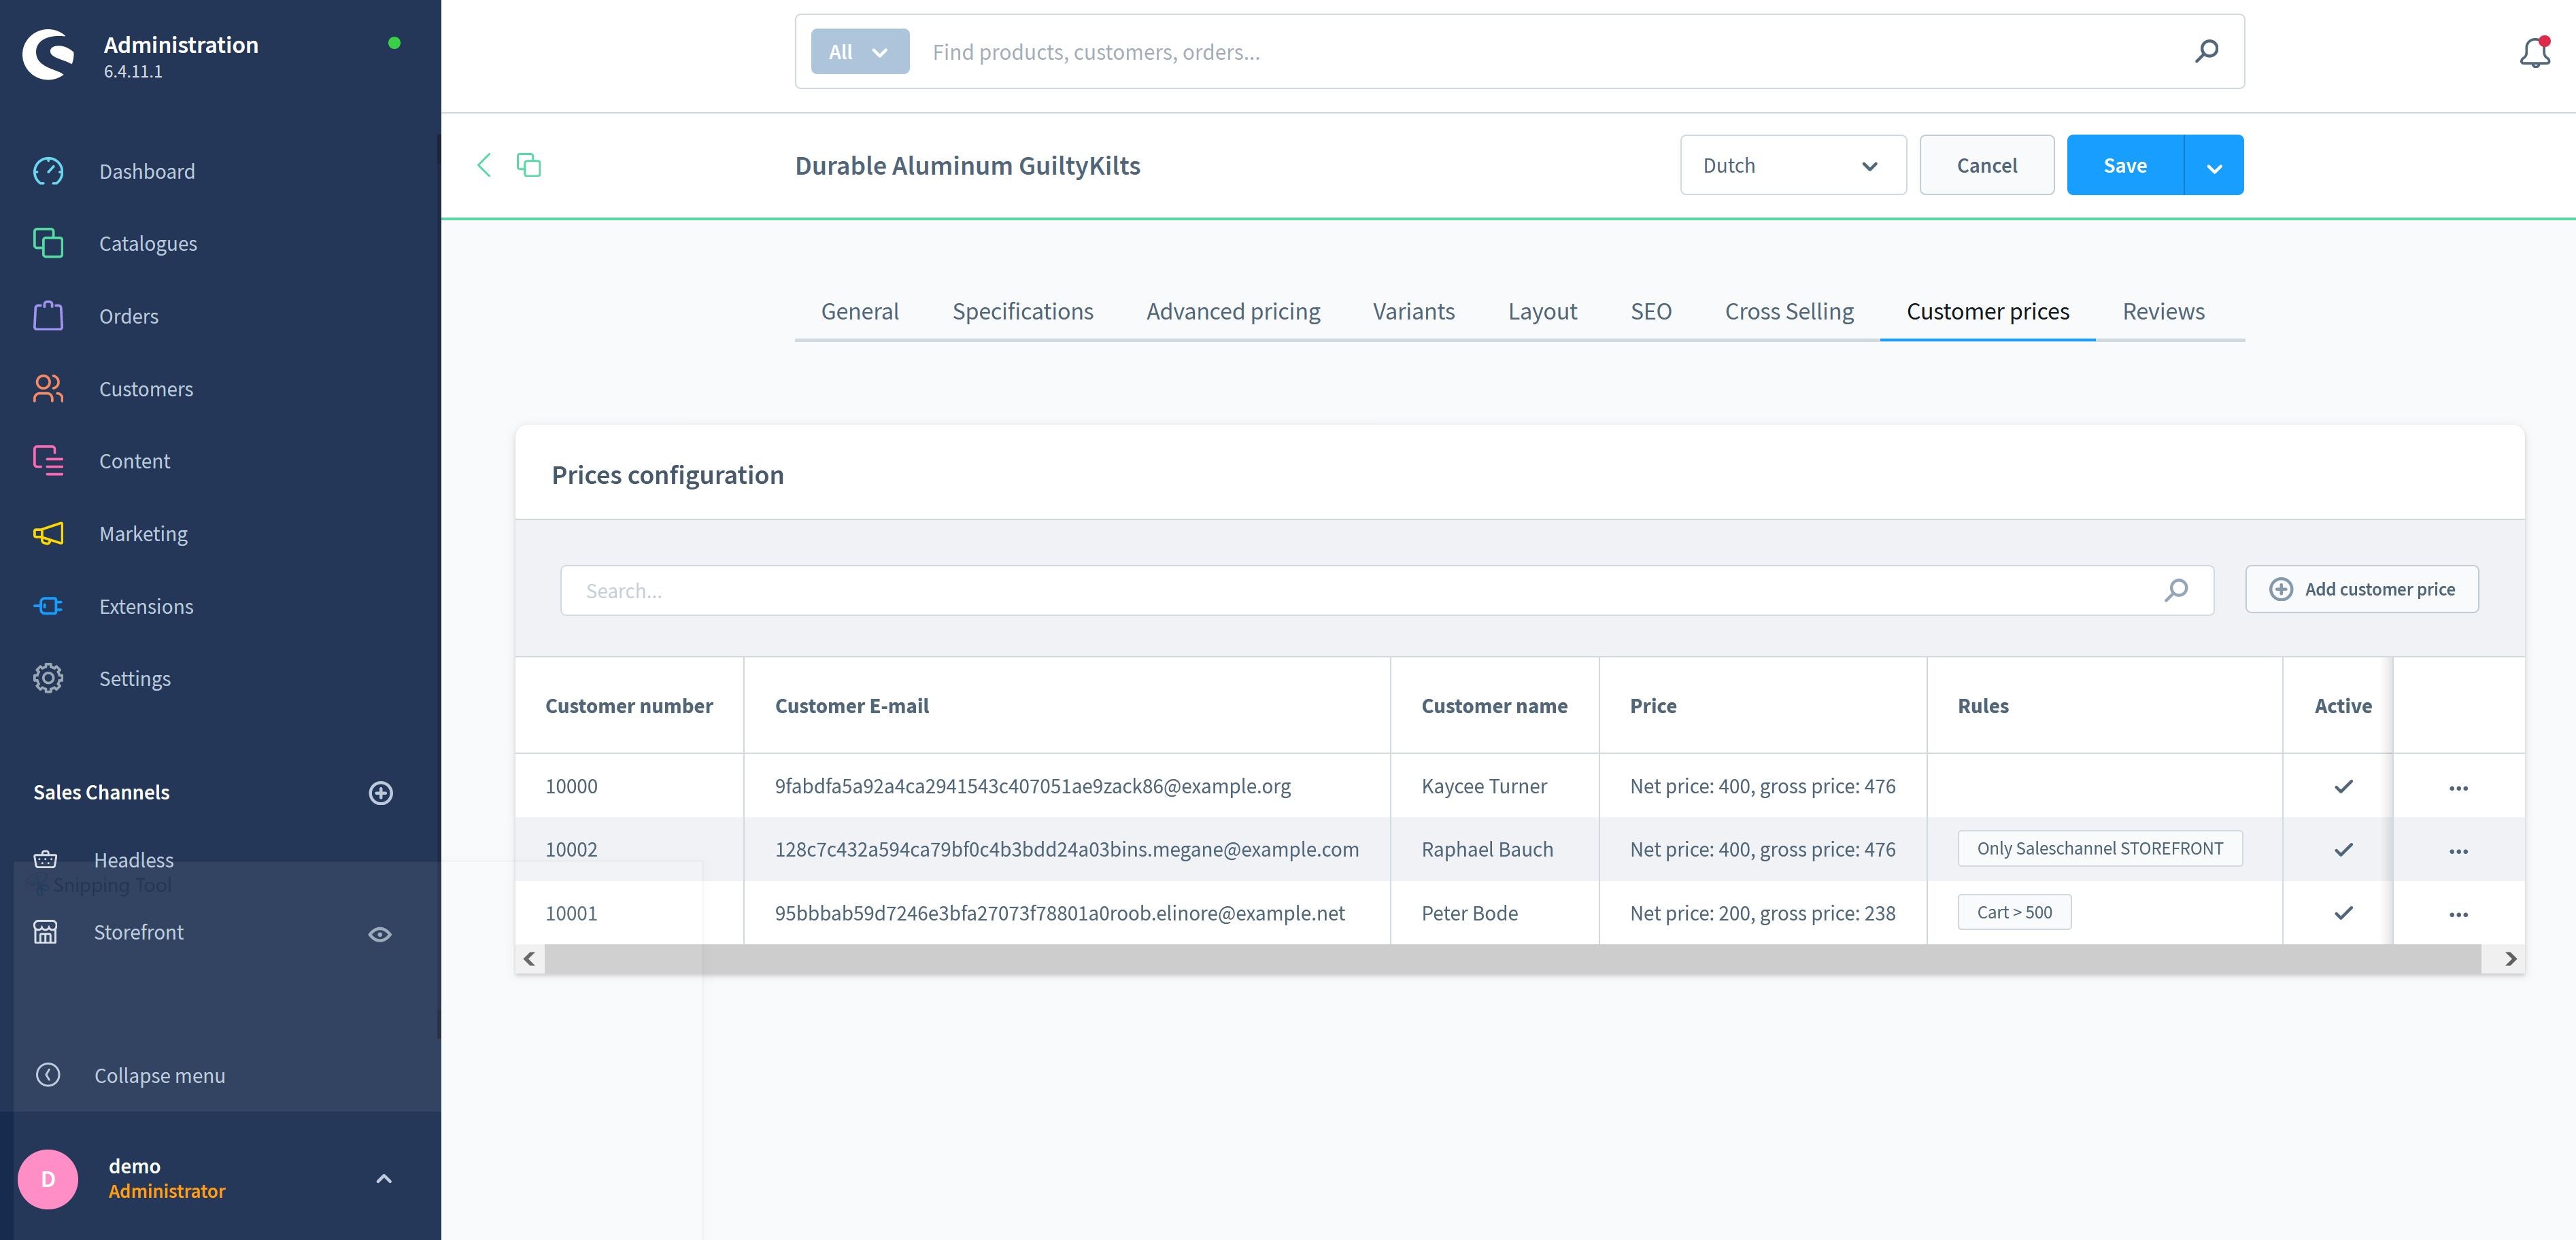
Task: Toggle Storefront visibility eye icon
Action: (x=380, y=934)
